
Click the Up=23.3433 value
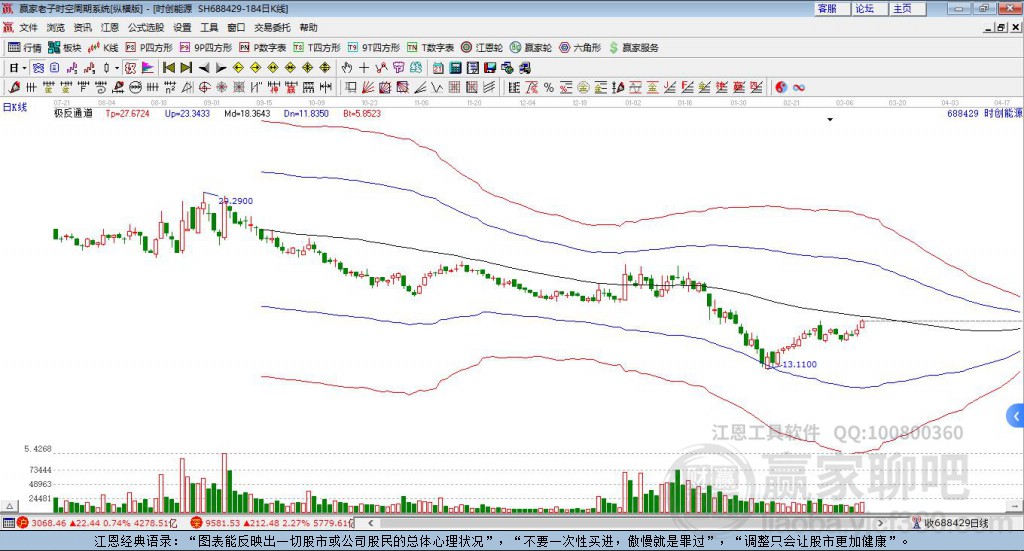click(187, 113)
